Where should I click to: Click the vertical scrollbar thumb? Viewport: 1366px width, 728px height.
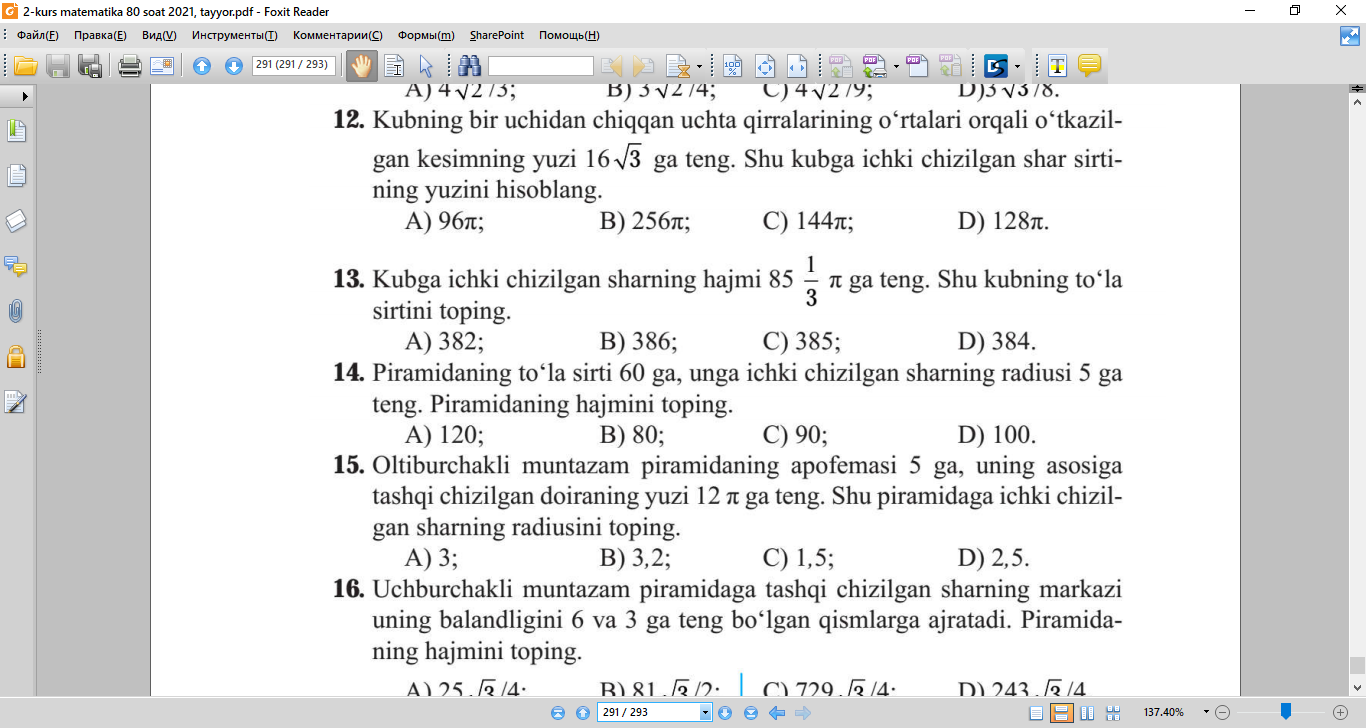[1357, 665]
